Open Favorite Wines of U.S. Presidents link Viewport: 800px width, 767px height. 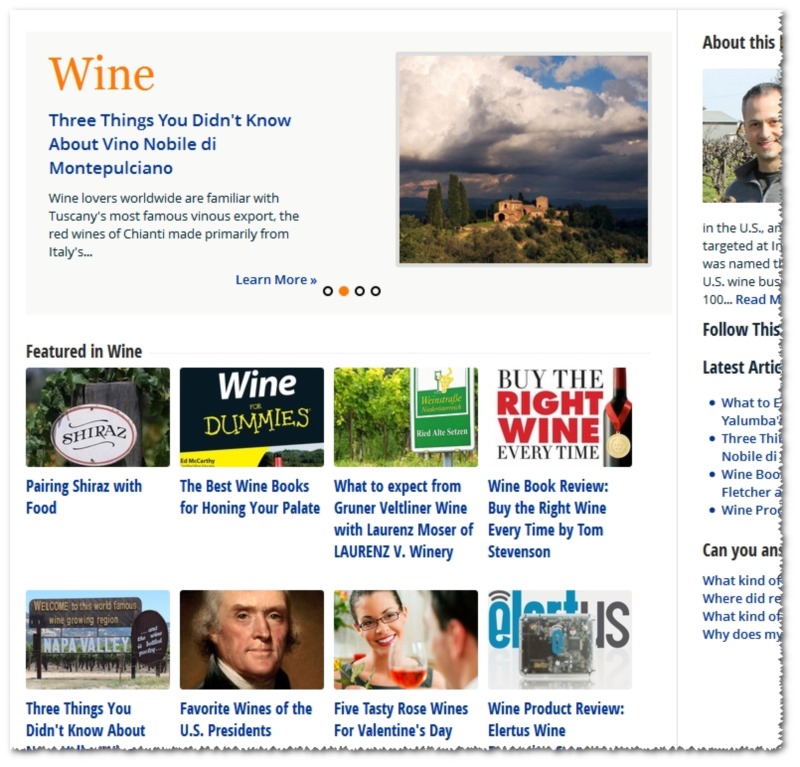[246, 720]
